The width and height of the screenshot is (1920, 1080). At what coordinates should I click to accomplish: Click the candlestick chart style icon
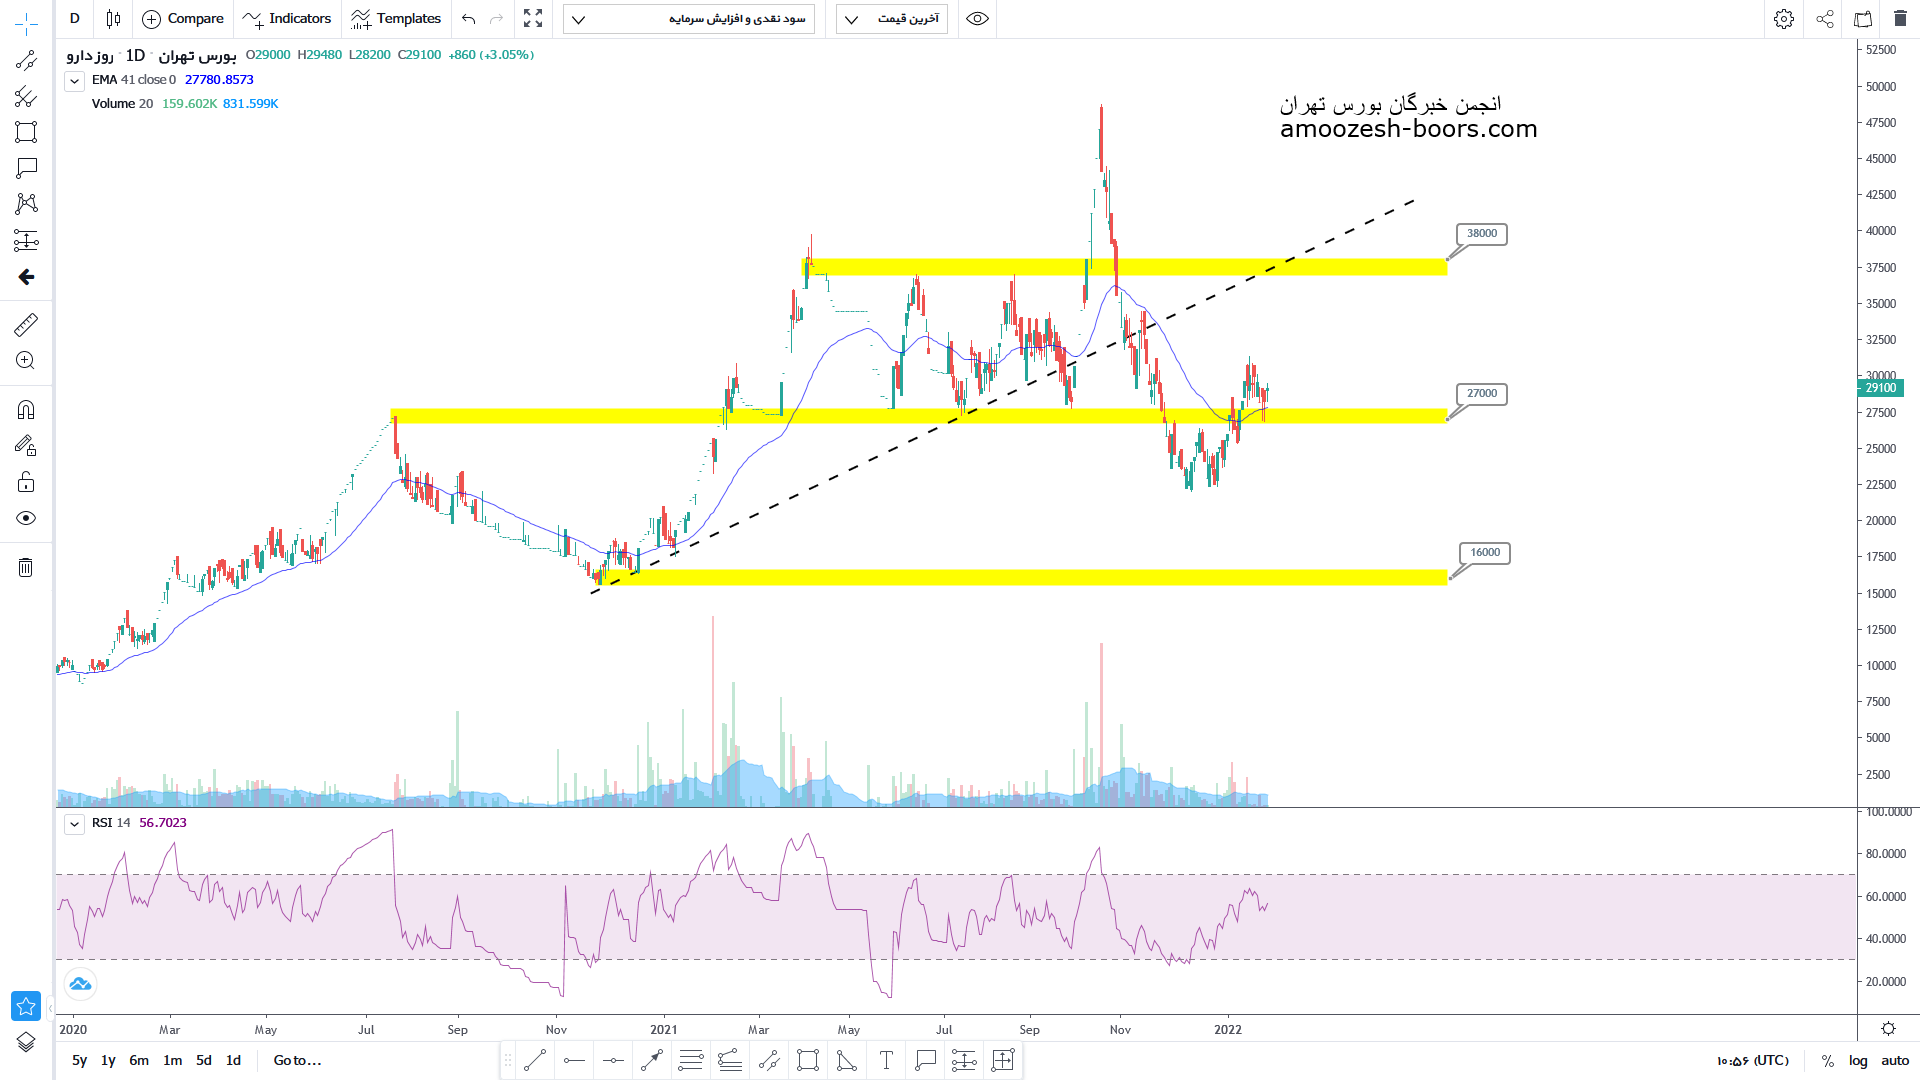tap(113, 19)
